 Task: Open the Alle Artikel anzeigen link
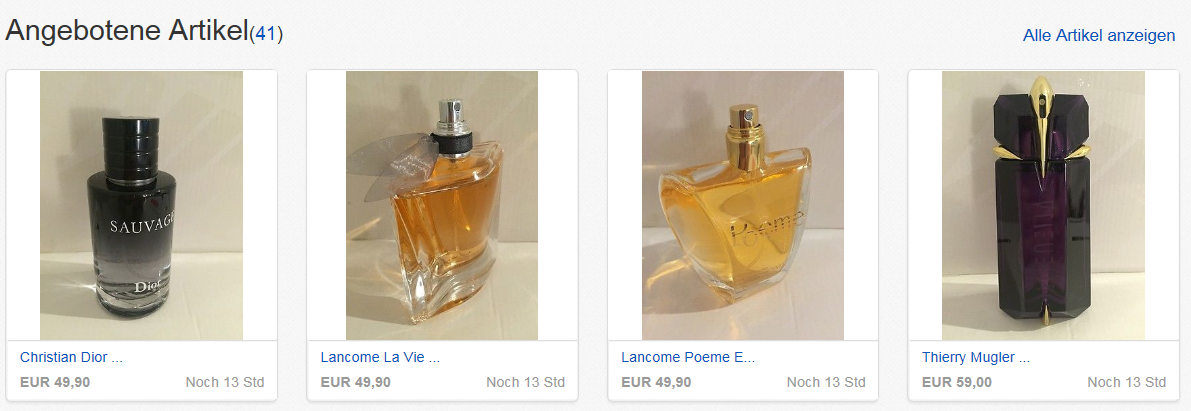(x=1098, y=36)
